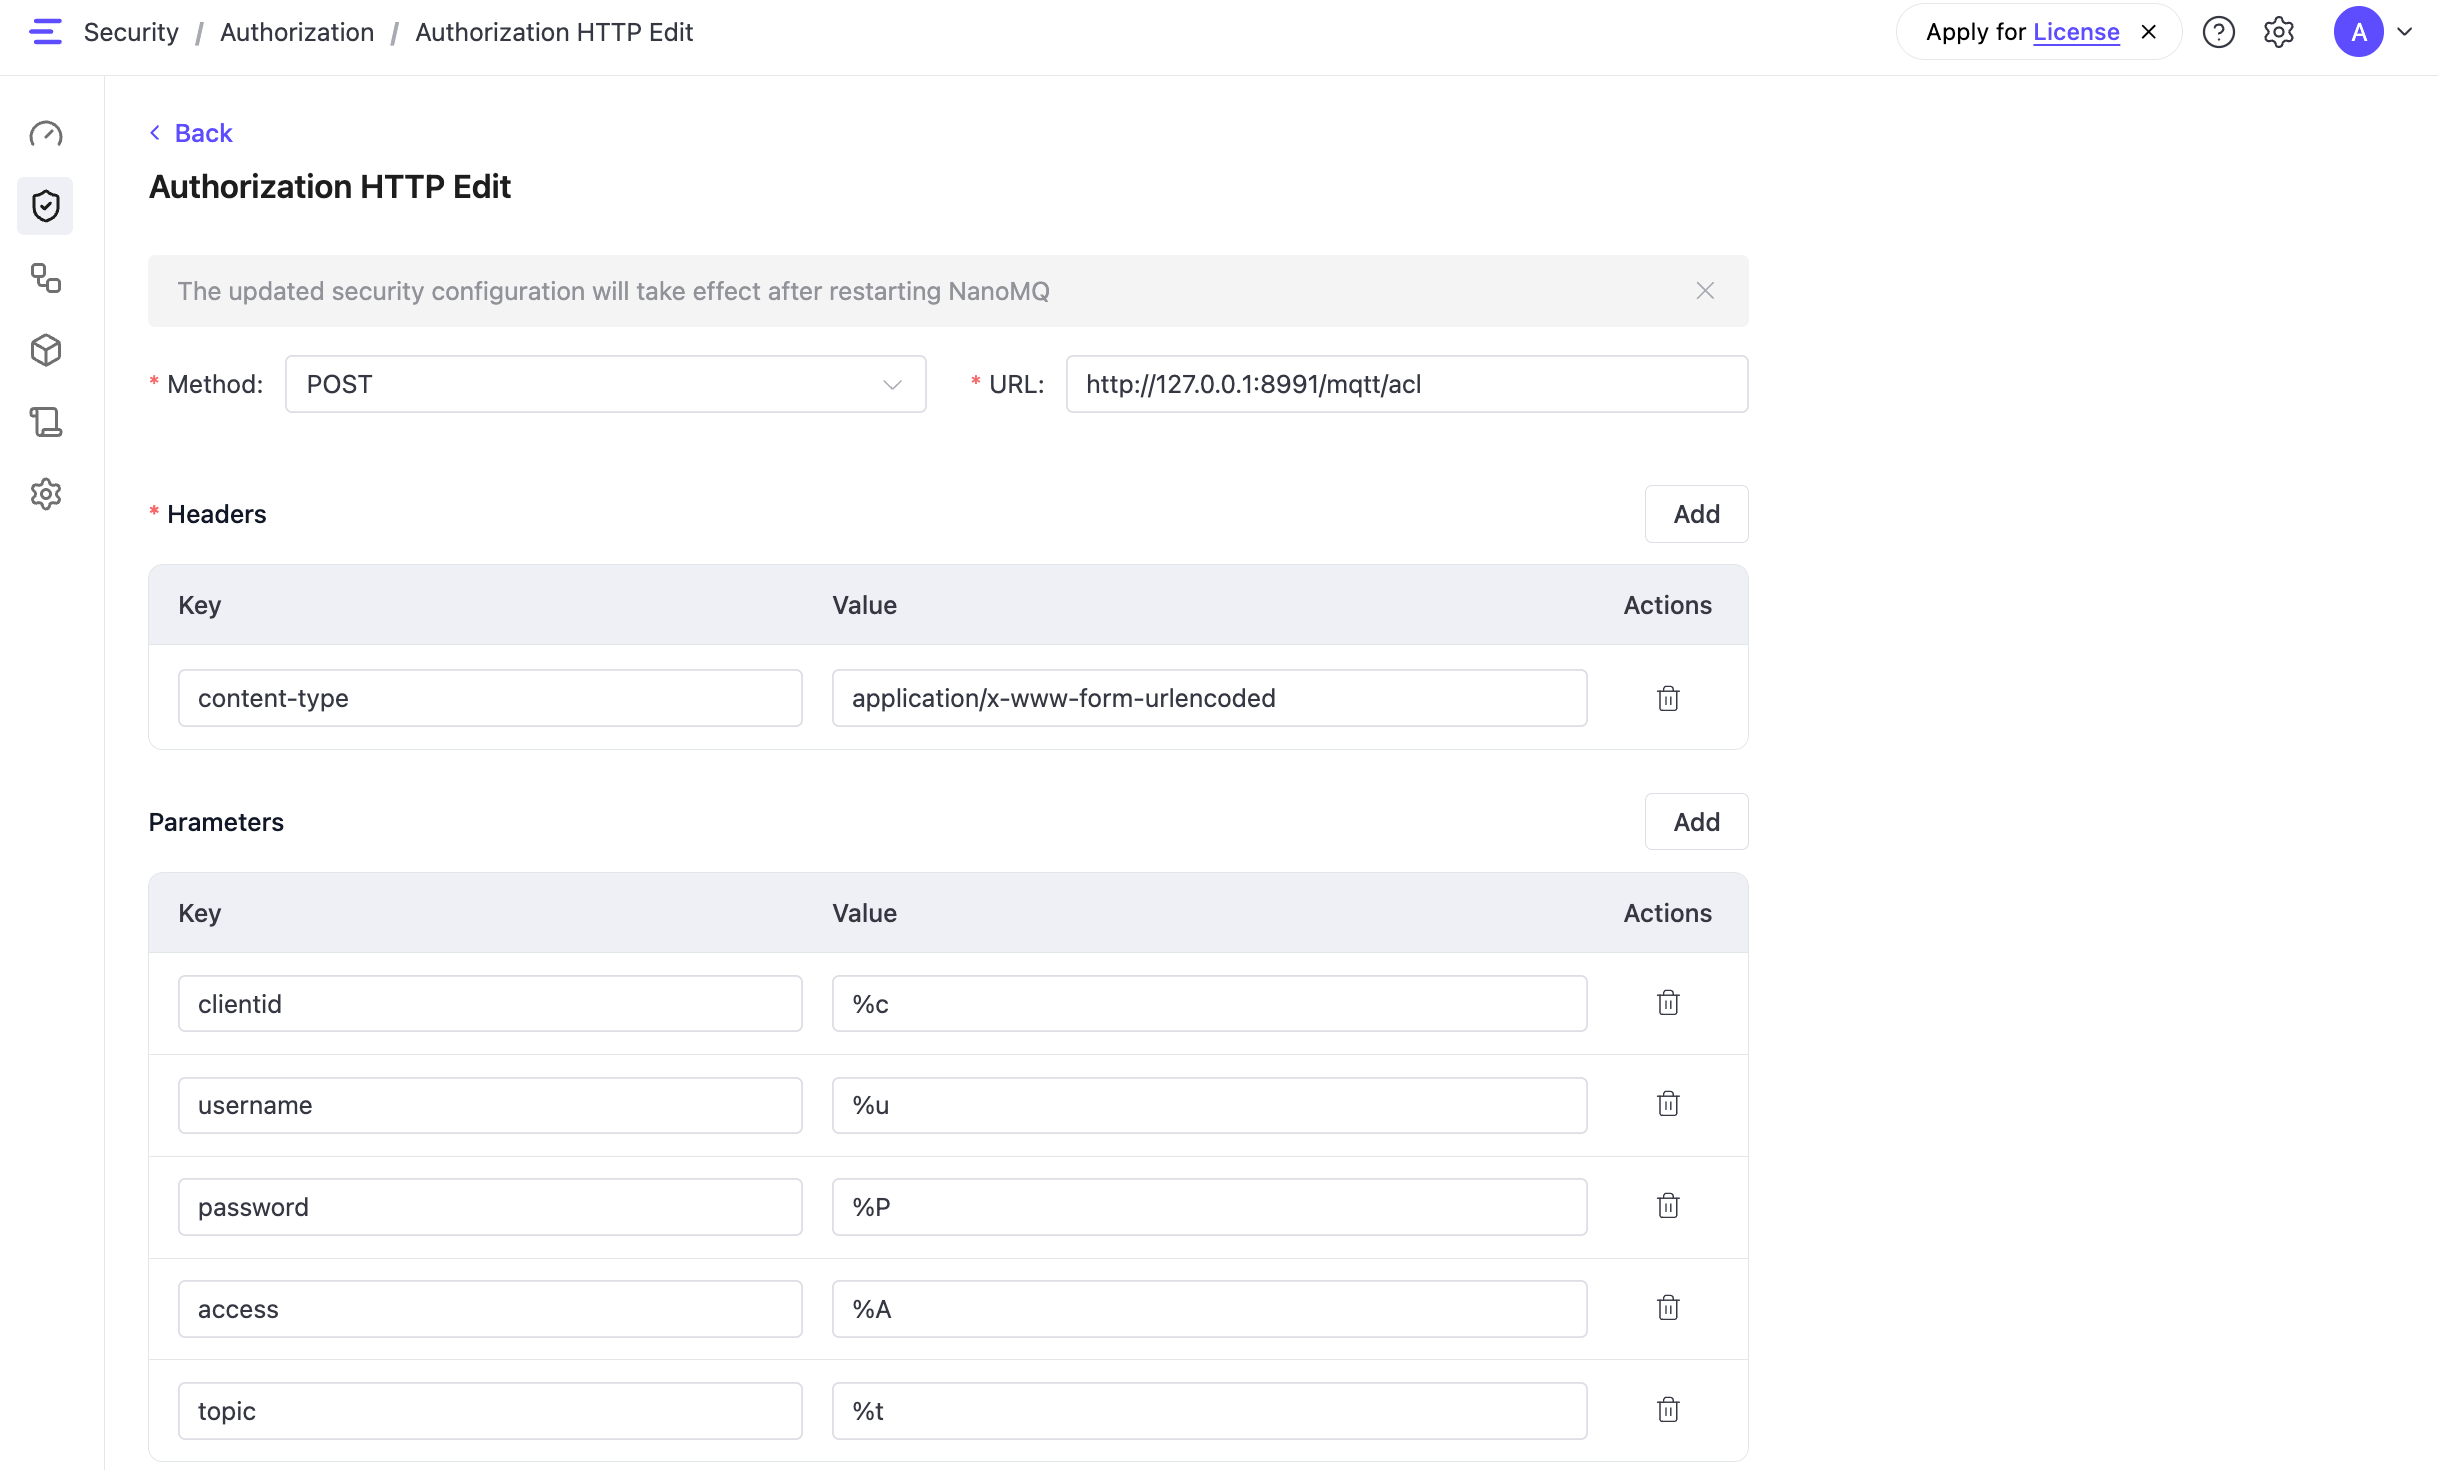The image size is (2438, 1470).
Task: Open the user avatar account dropdown
Action: [x=2372, y=32]
